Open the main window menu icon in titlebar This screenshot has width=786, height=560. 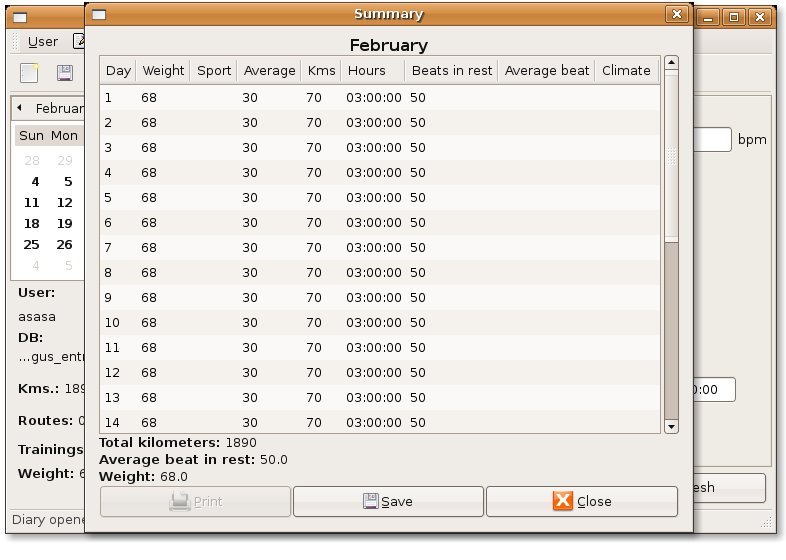pyautogui.click(x=20, y=18)
